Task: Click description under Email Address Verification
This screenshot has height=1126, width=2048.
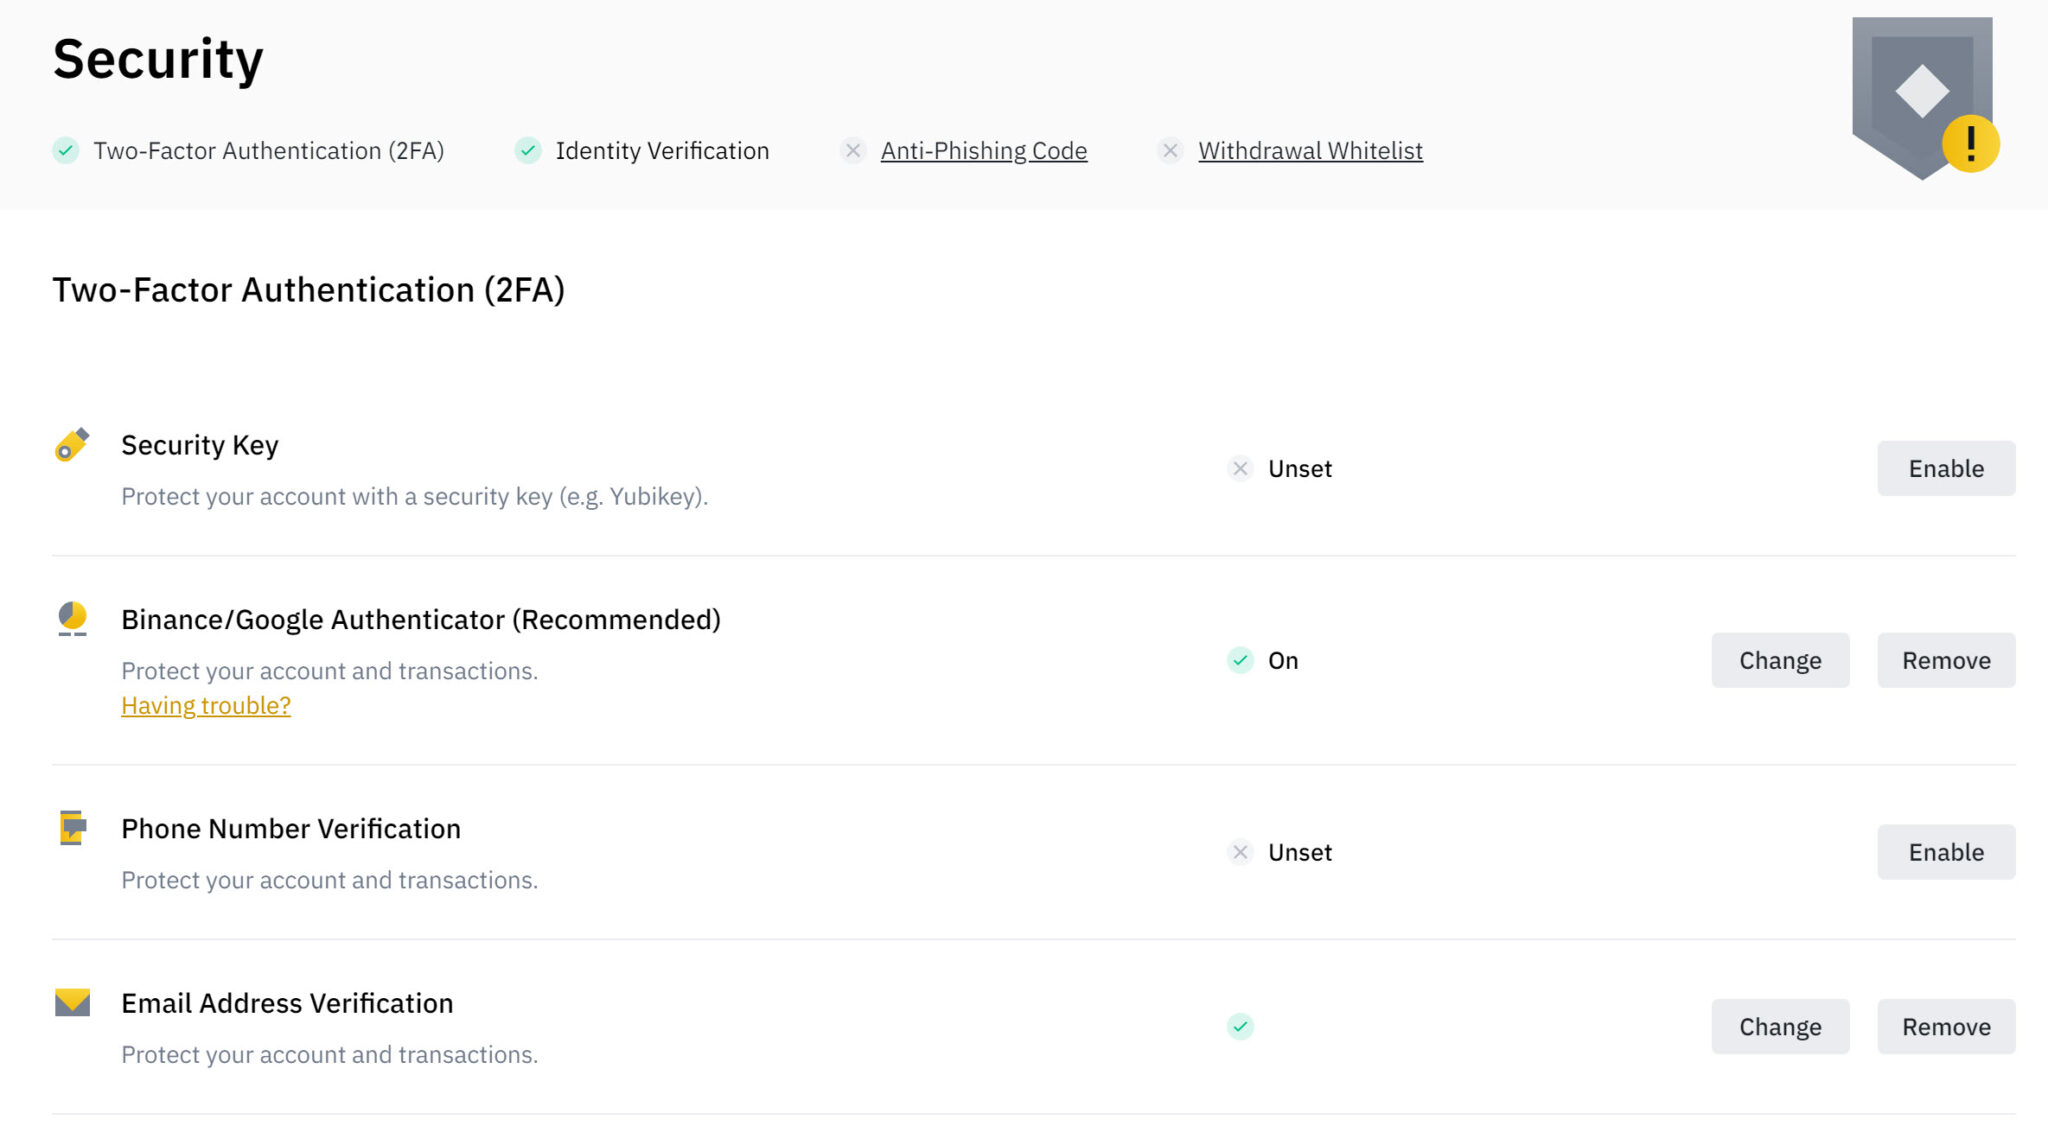Action: (x=330, y=1055)
